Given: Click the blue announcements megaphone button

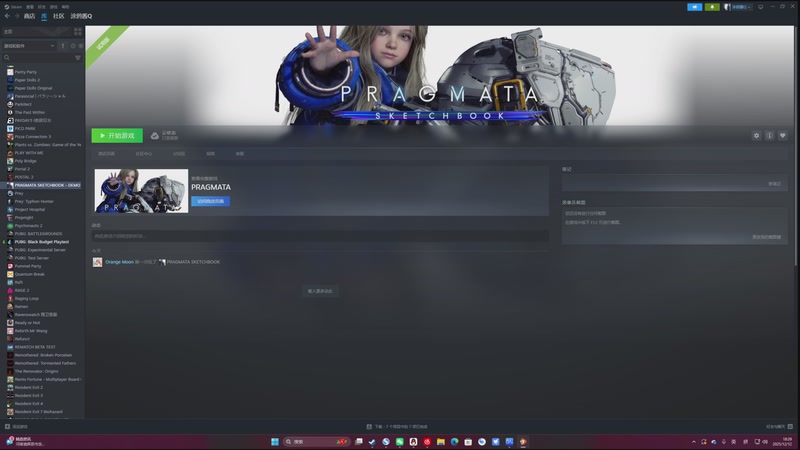Looking at the screenshot, I should tap(694, 7).
